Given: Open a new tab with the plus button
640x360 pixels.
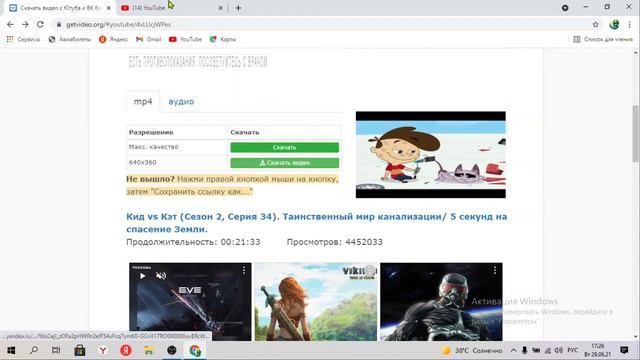Looking at the screenshot, I should coord(238,8).
